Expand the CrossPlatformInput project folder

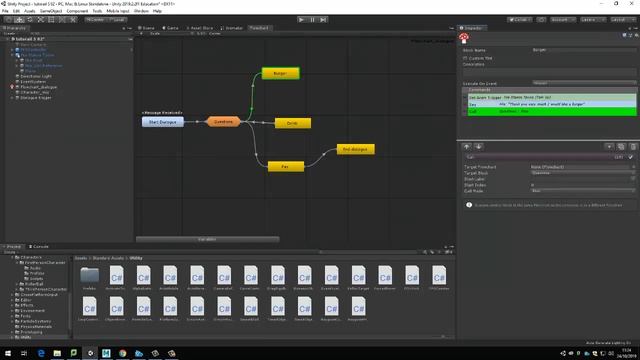(12, 295)
